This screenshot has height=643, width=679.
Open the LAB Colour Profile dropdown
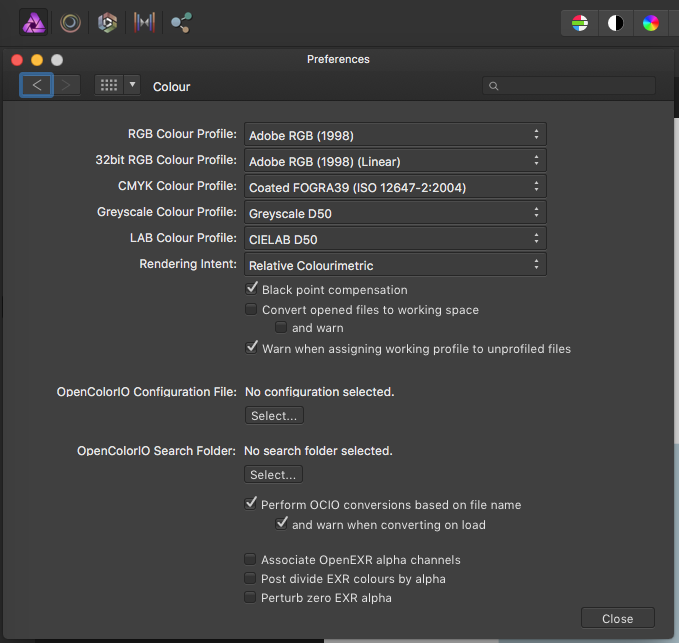(395, 239)
